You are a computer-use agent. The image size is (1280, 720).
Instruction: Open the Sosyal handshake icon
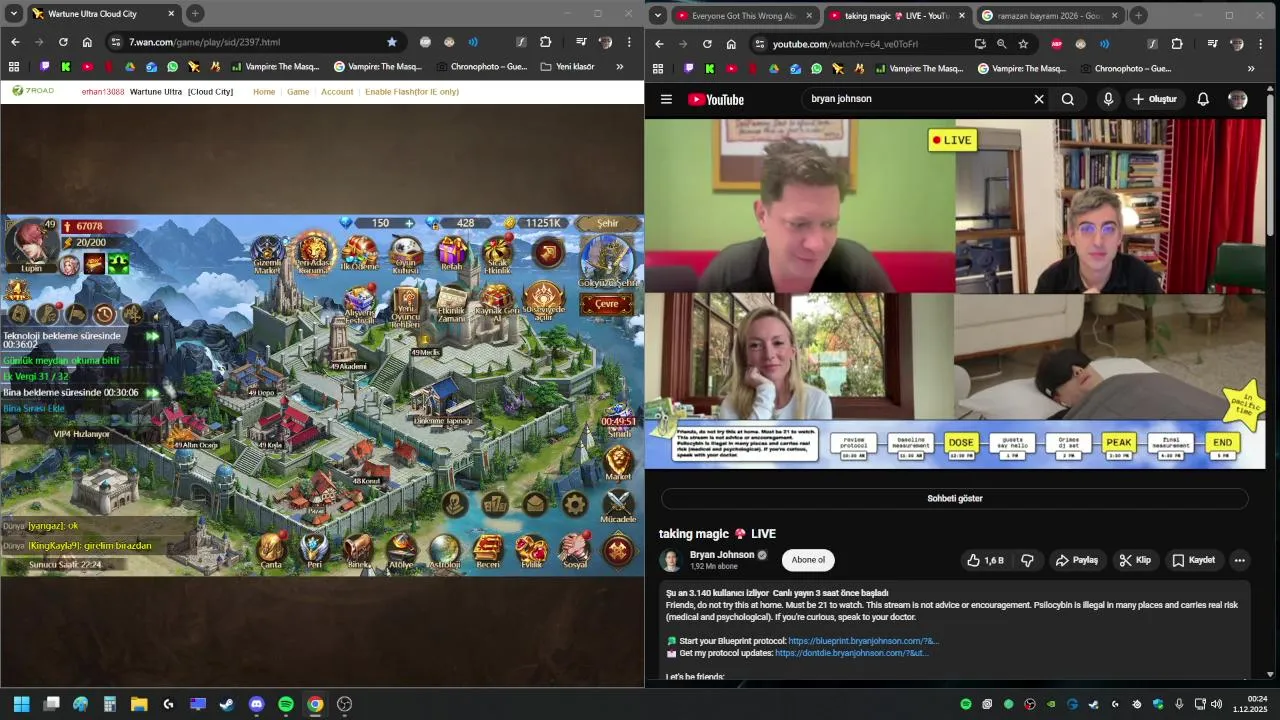pos(575,551)
